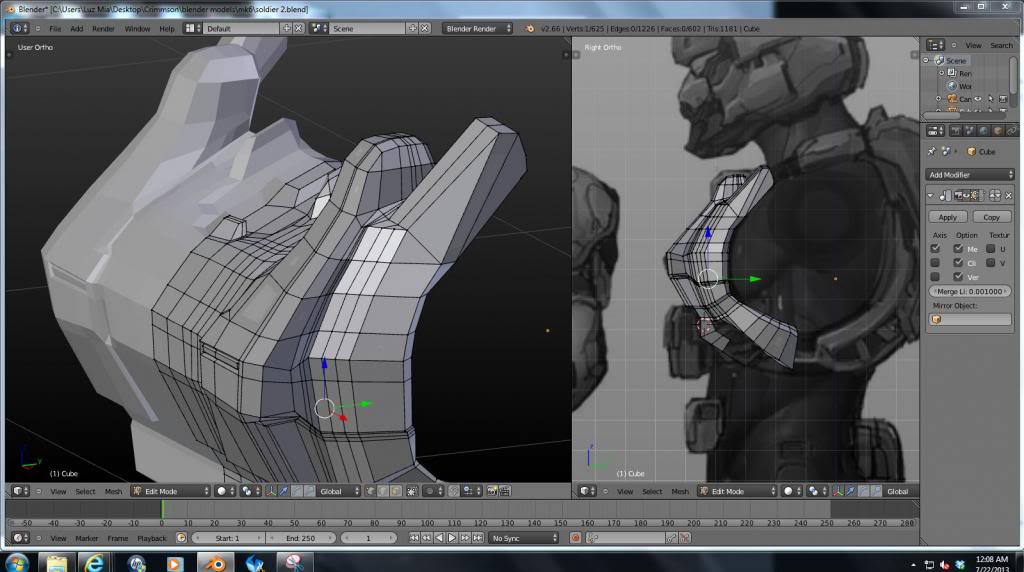1024x572 pixels.
Task: Toggle the Merge option checkbox
Action: [x=958, y=249]
